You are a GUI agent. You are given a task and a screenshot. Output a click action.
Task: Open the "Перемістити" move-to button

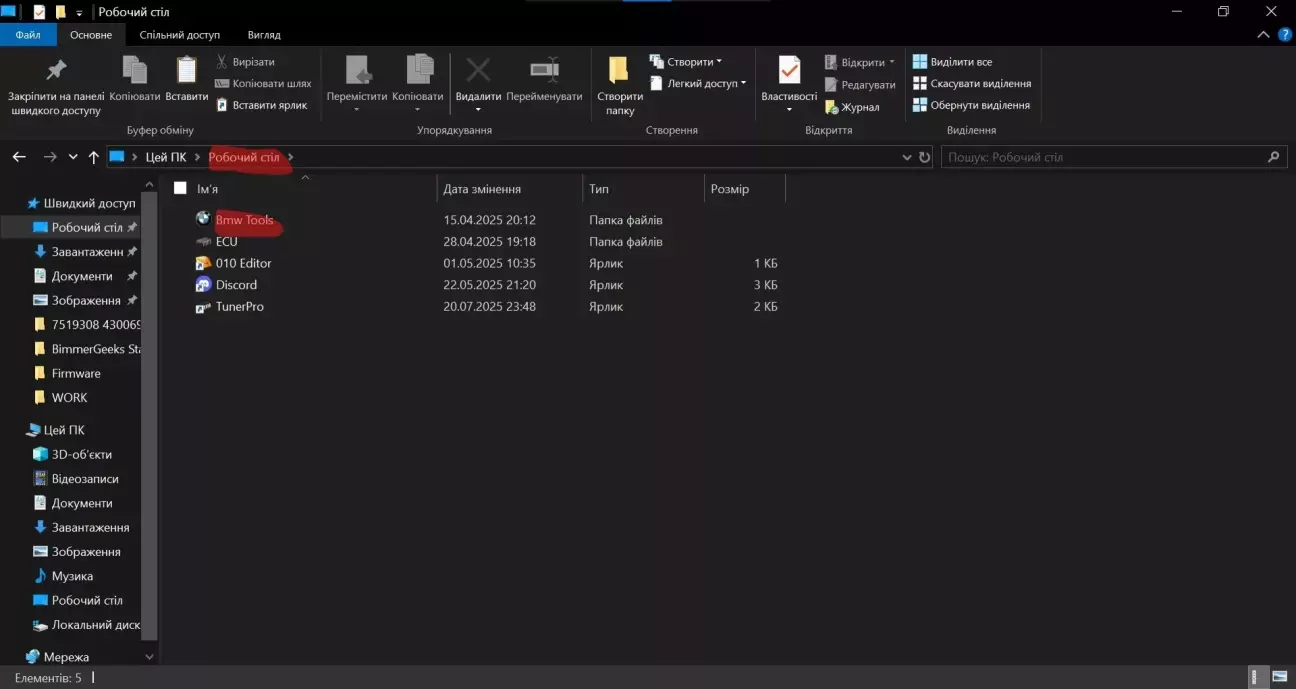[x=357, y=82]
